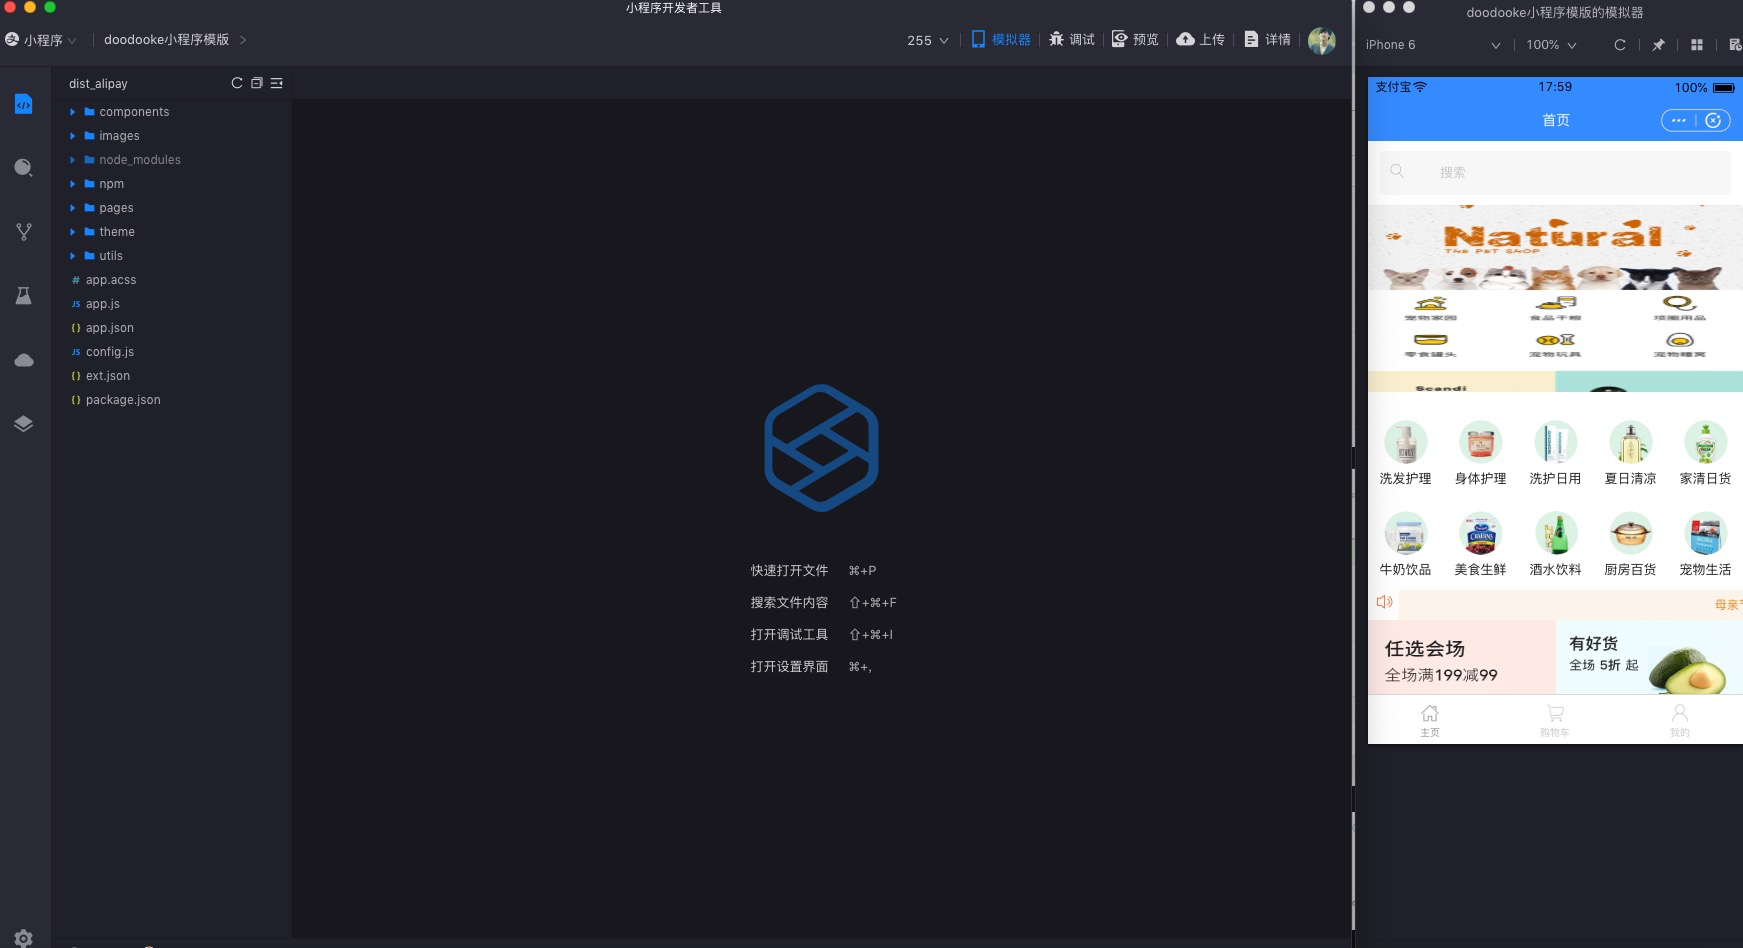Open the 有好货 avocado promotion card
The image size is (1743, 948).
pos(1649,657)
